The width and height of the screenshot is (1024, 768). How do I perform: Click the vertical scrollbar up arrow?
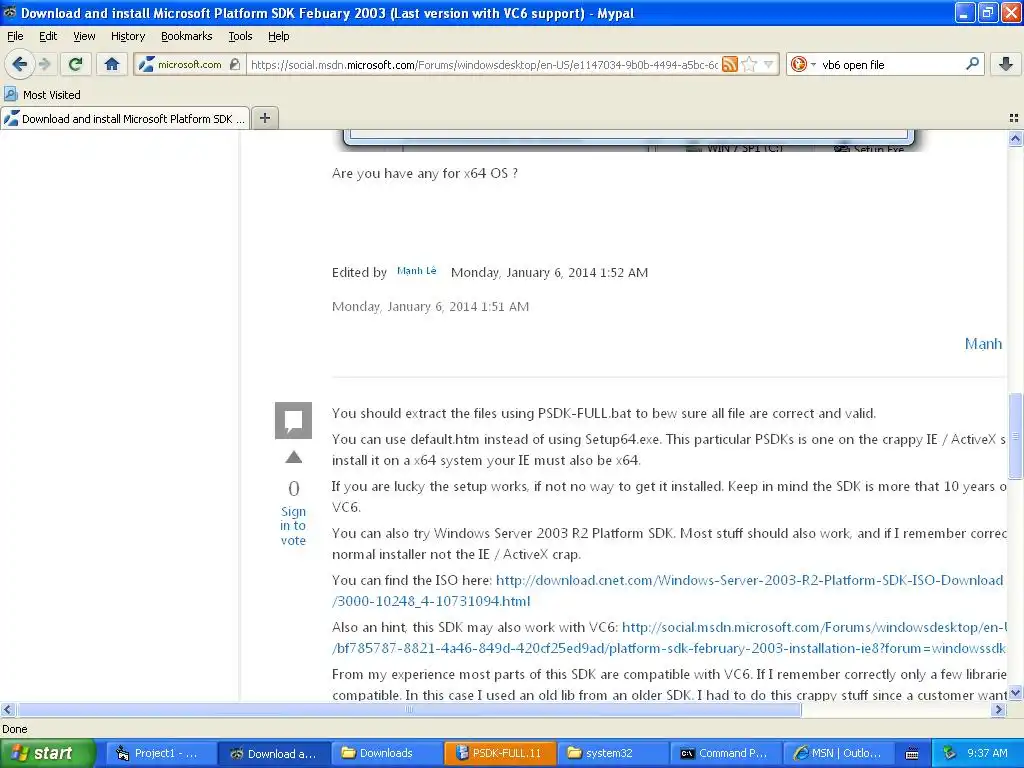click(1015, 138)
